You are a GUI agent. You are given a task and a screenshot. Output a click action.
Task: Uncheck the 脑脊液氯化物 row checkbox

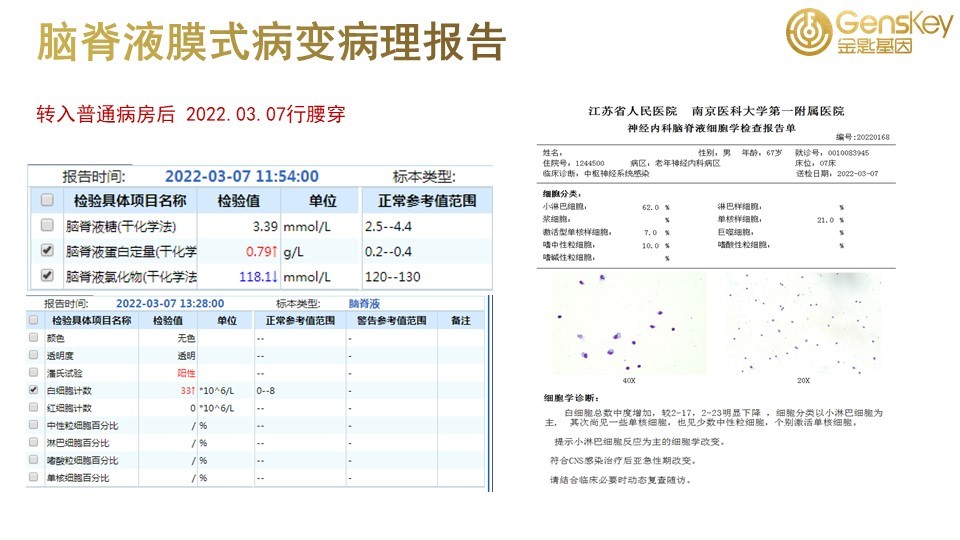[47, 276]
